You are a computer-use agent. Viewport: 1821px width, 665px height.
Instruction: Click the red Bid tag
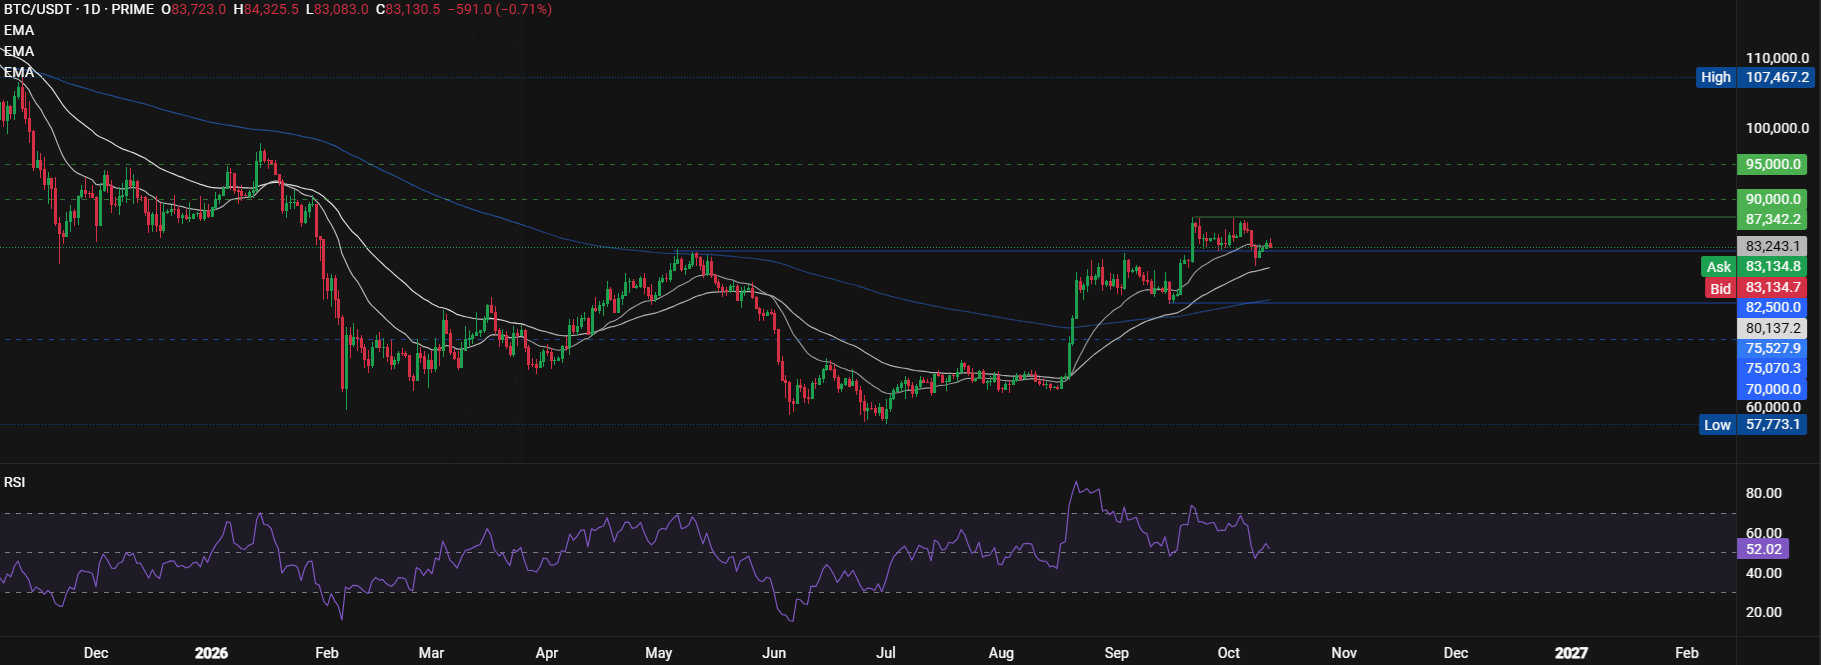coord(1720,288)
